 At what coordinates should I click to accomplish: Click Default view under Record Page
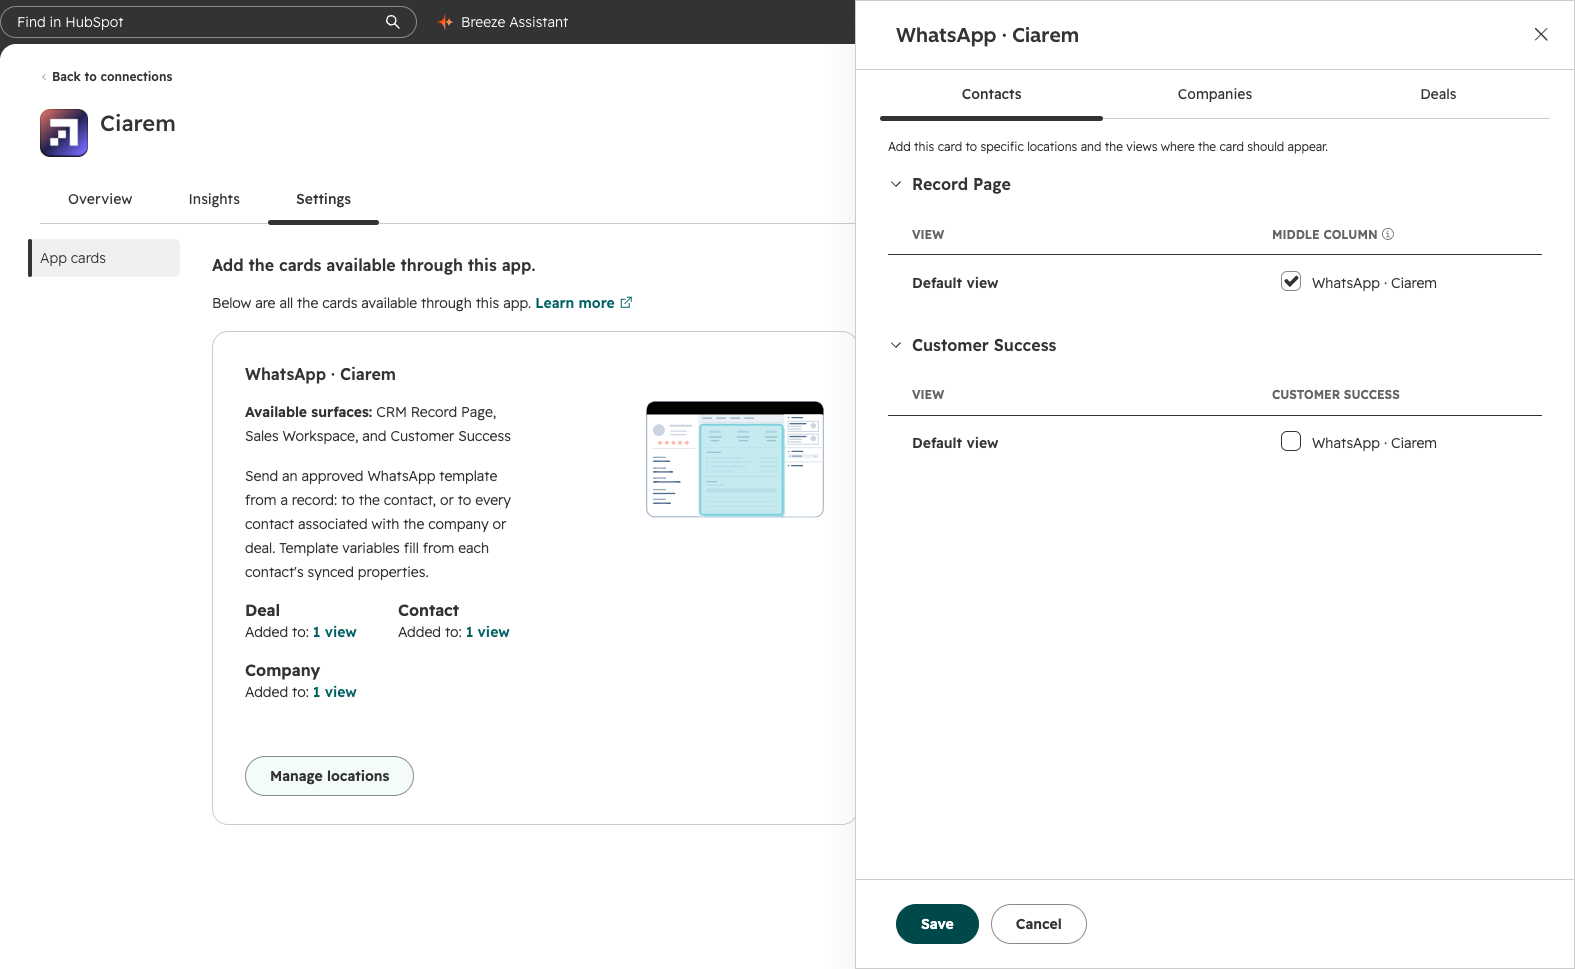[955, 283]
